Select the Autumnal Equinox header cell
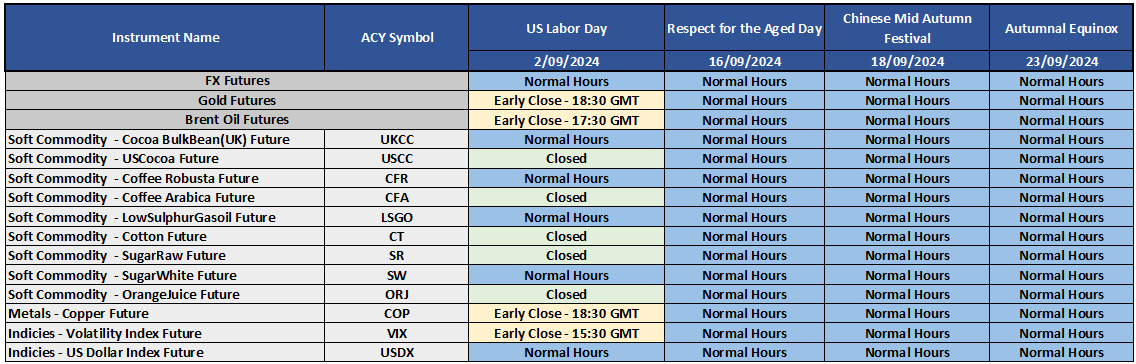This screenshot has width=1136, height=364. pos(1061,28)
